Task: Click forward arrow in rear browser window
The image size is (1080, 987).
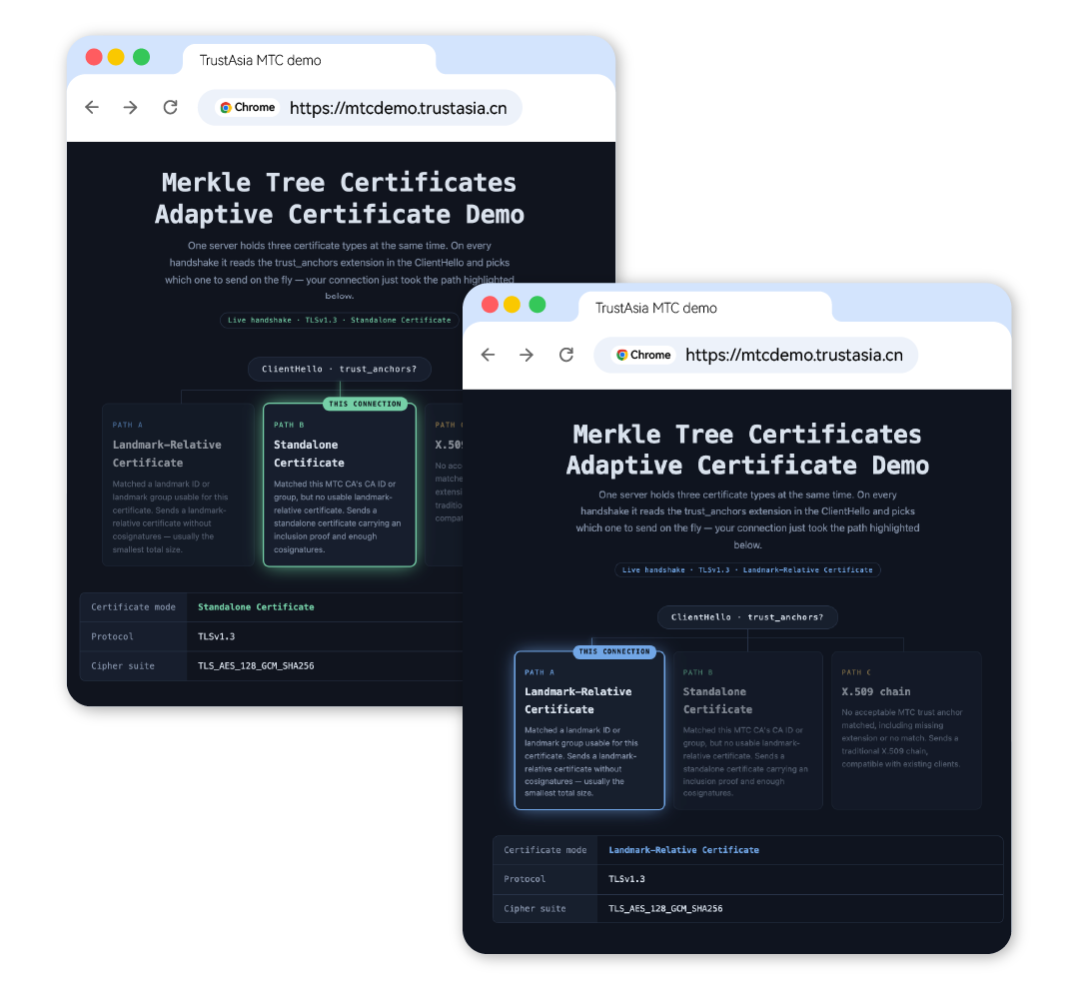Action: [130, 107]
